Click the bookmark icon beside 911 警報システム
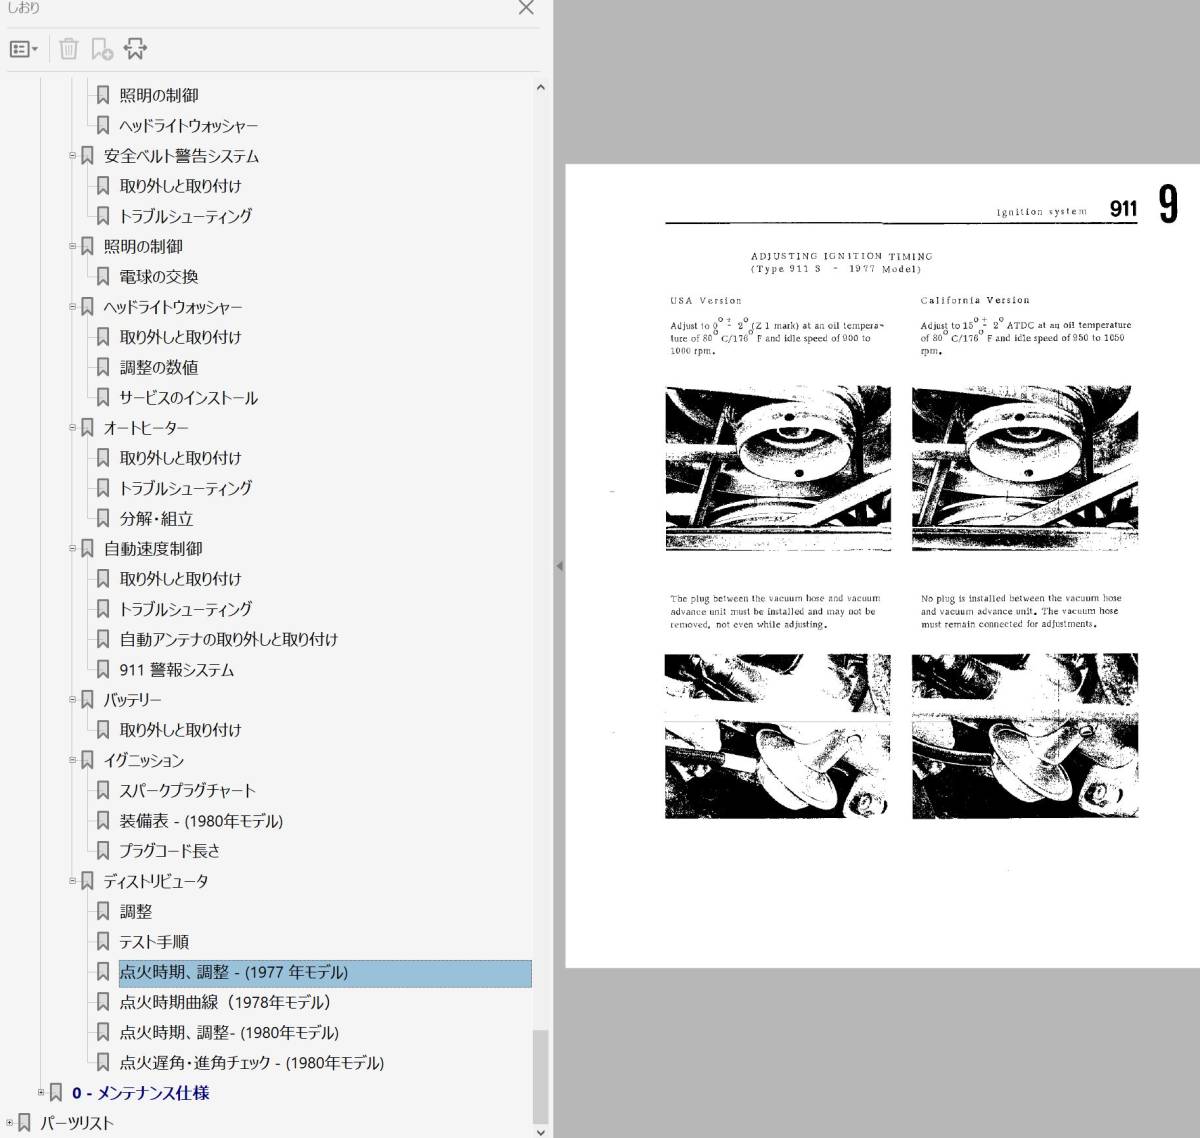The image size is (1200, 1138). 102,669
